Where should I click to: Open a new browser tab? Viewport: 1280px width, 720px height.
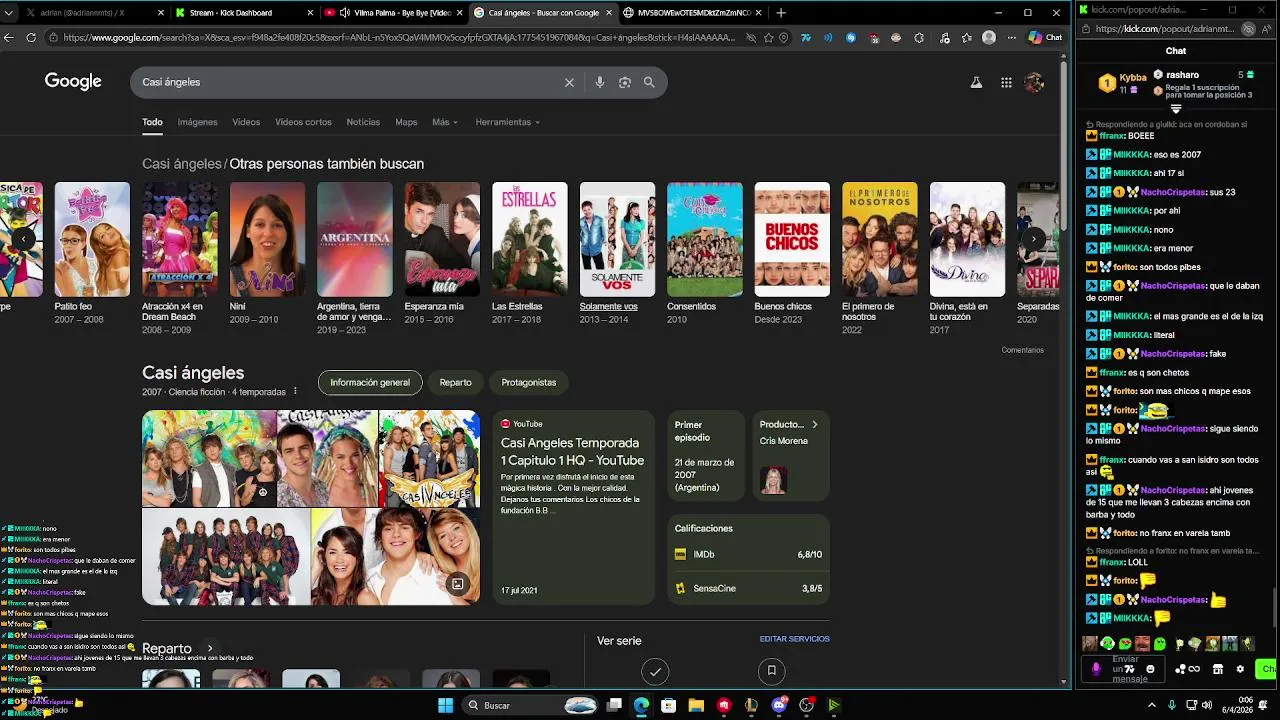click(x=781, y=13)
